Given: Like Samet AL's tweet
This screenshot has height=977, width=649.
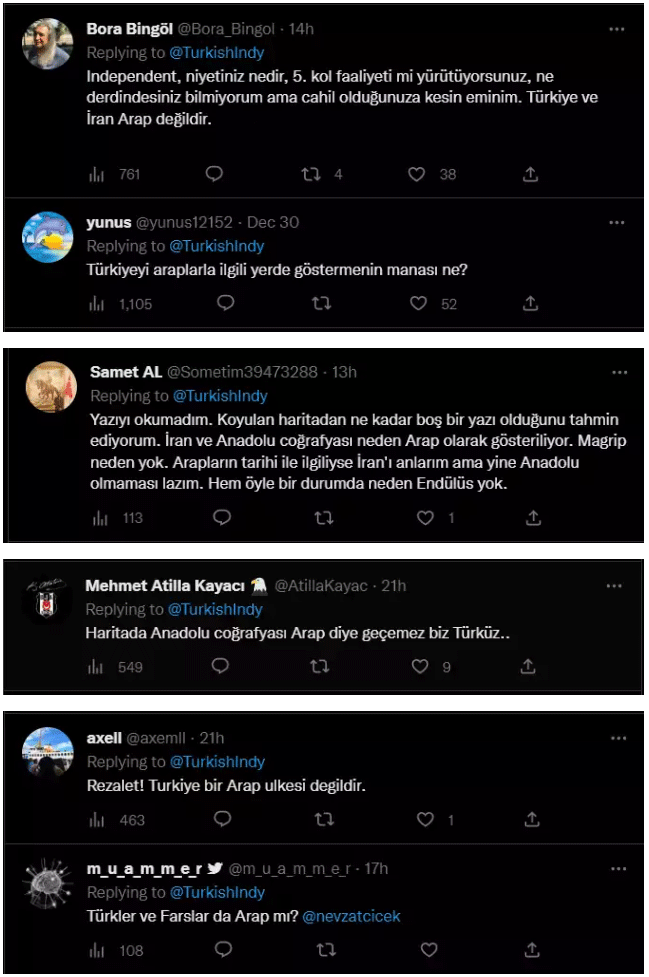Looking at the screenshot, I should (426, 517).
